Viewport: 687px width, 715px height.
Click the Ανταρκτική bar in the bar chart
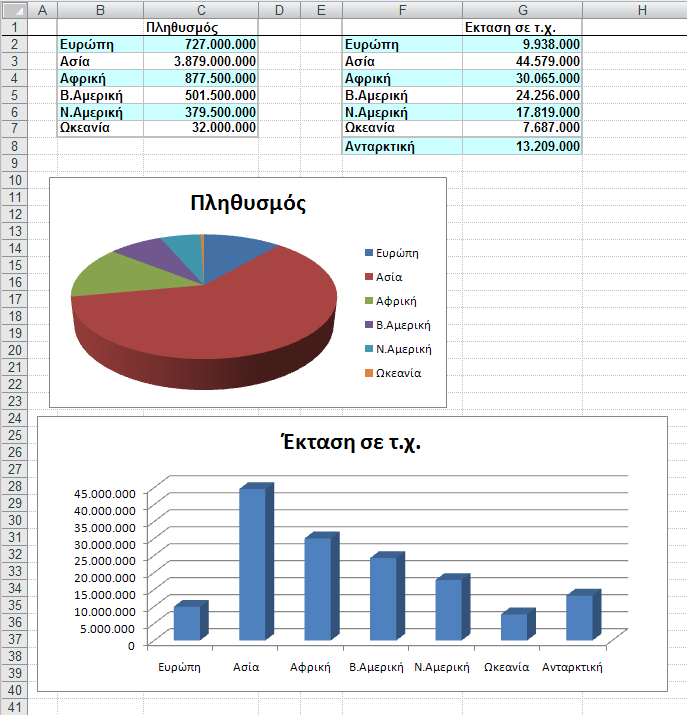click(579, 617)
